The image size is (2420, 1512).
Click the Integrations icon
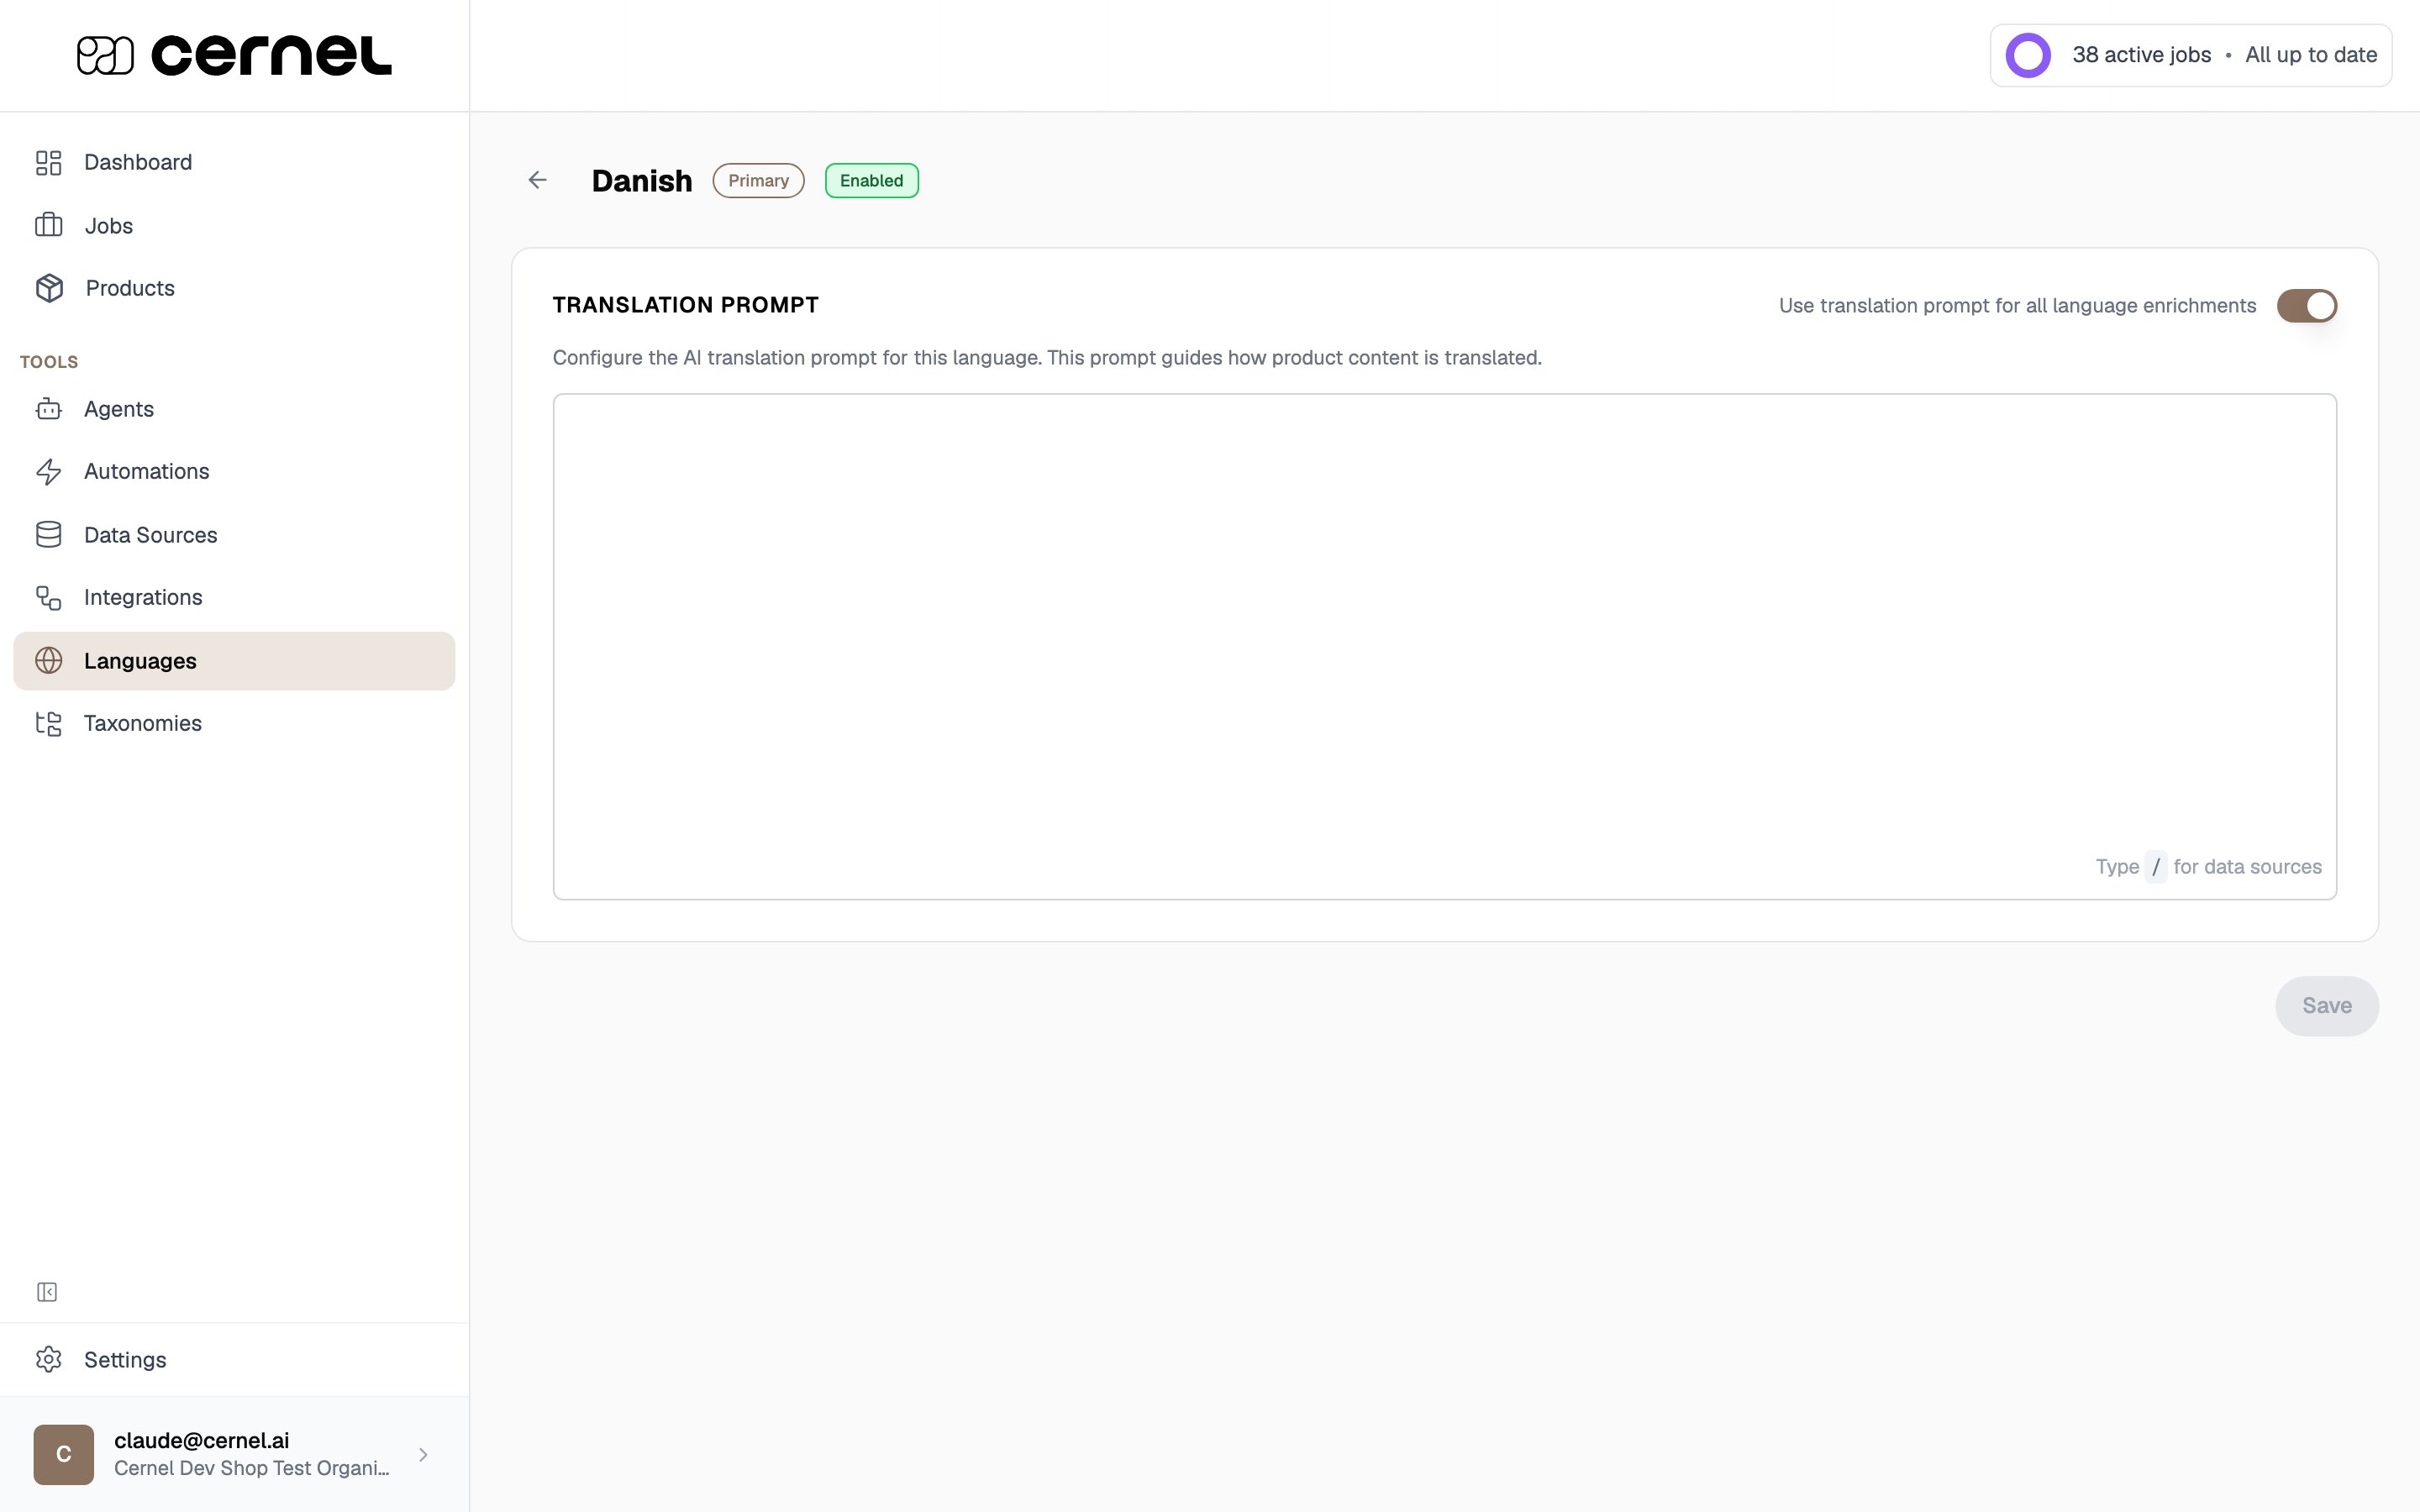48,597
